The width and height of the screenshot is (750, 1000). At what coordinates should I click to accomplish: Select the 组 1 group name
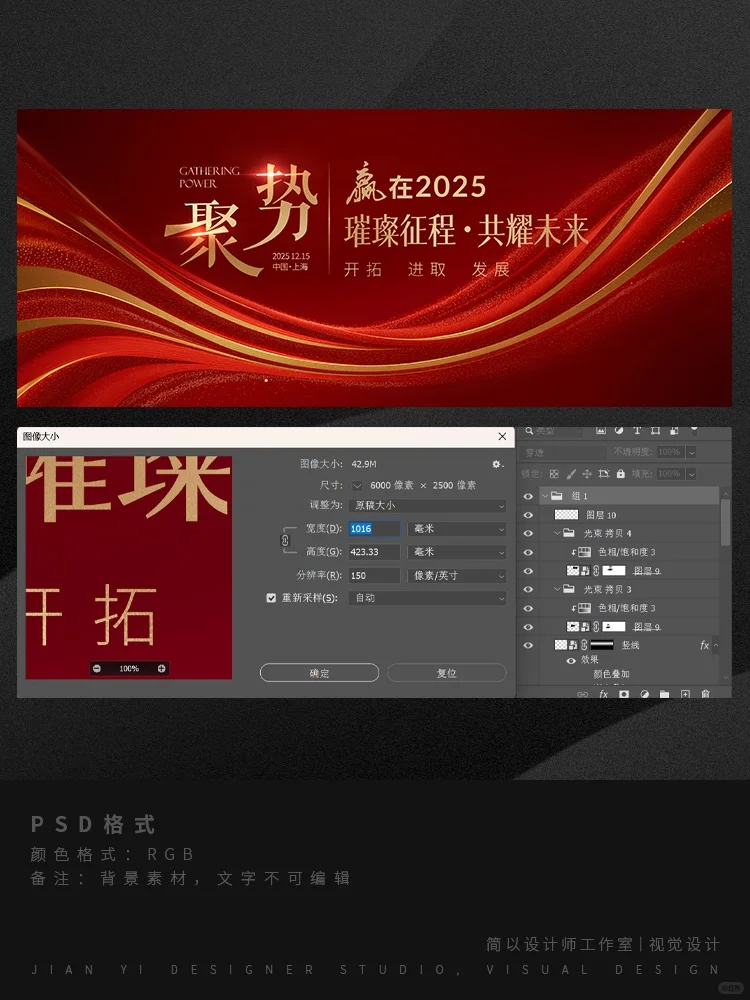(x=579, y=496)
